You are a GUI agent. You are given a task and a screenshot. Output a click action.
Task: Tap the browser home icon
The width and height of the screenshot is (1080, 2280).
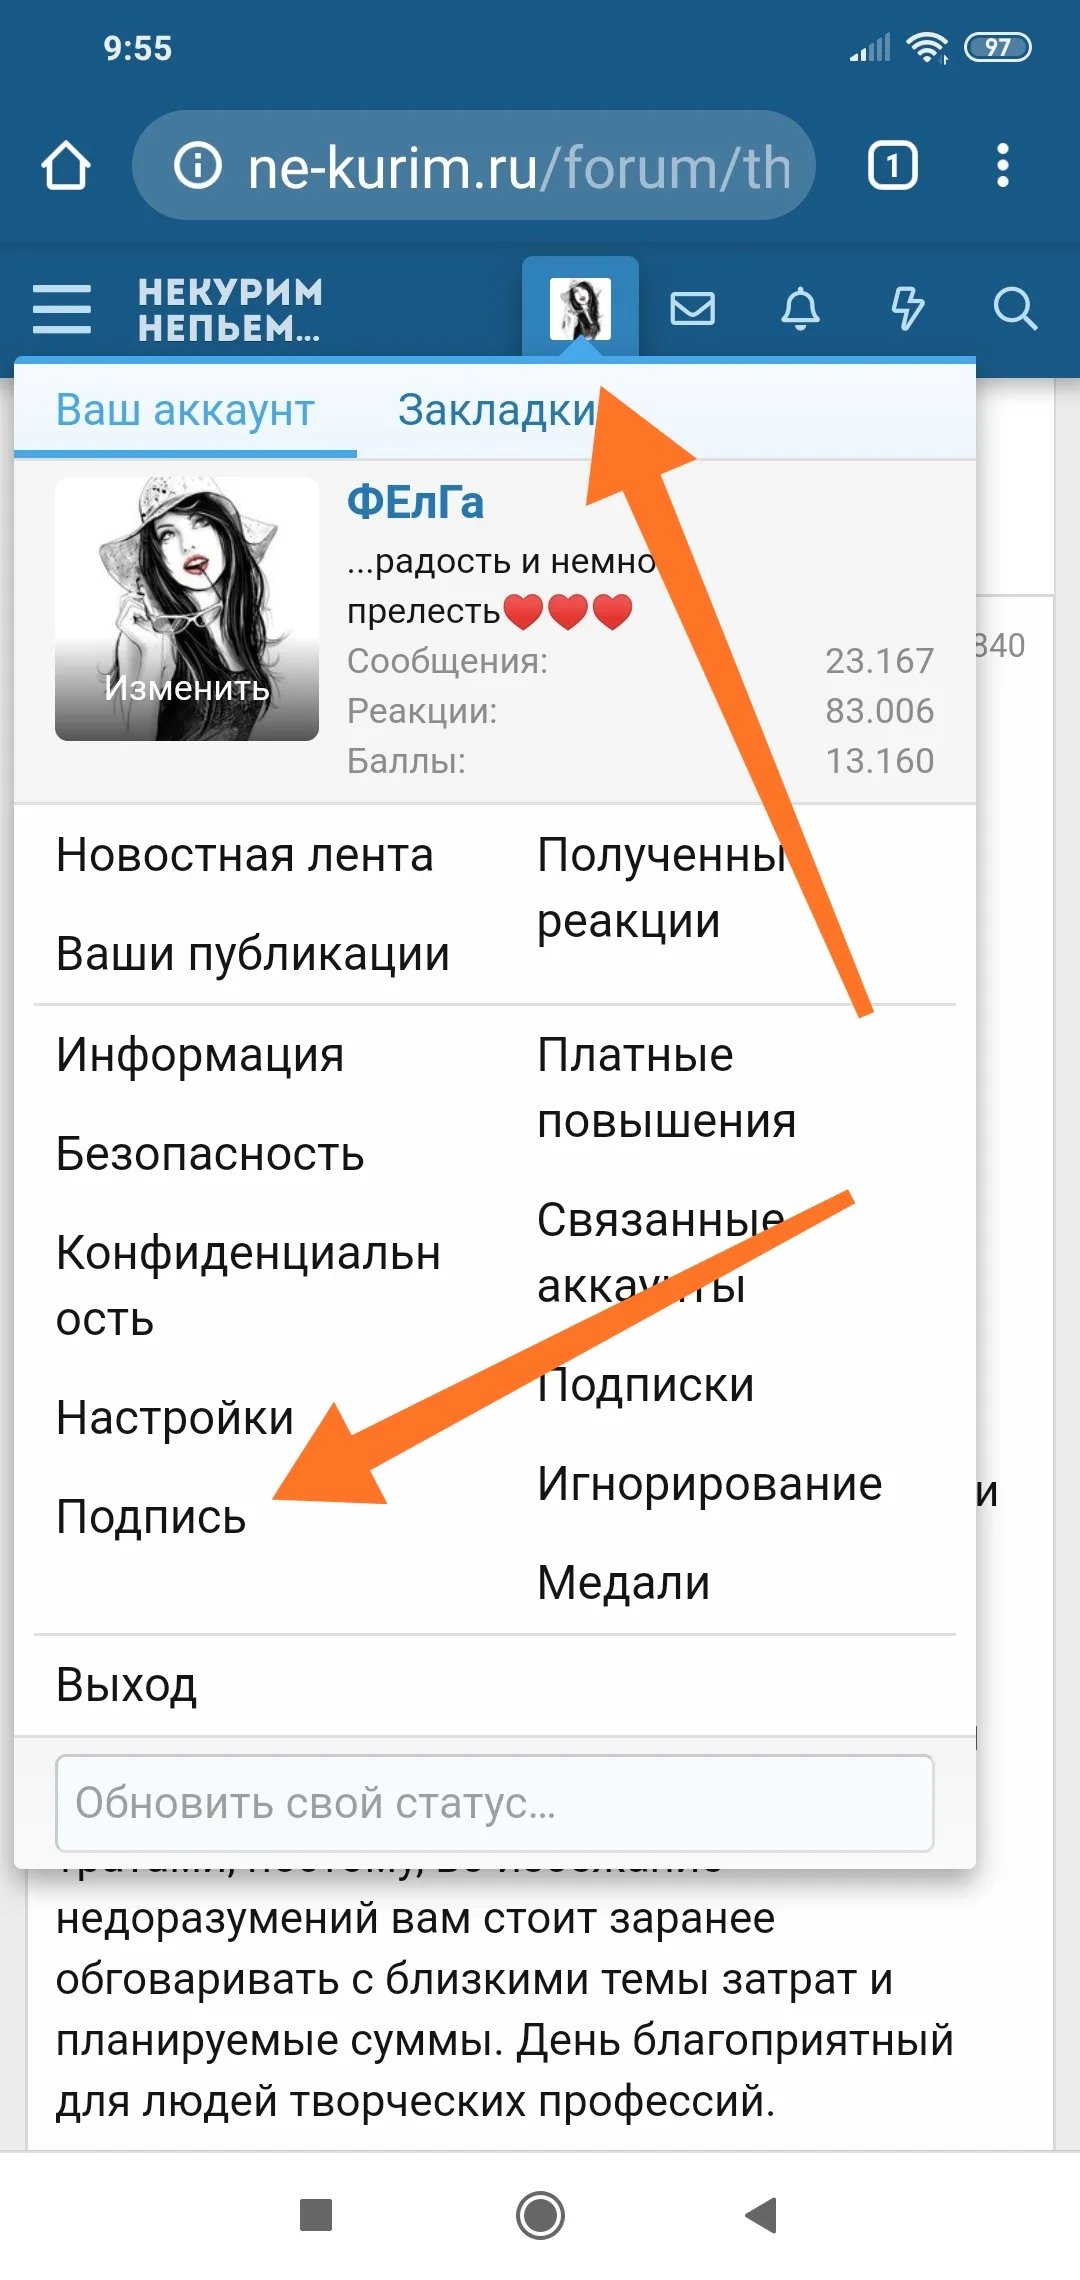[66, 165]
